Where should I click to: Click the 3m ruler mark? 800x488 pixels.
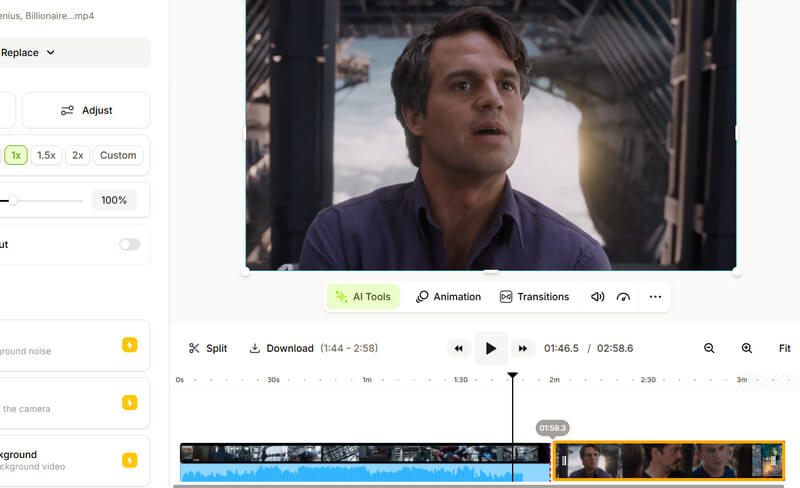(742, 380)
